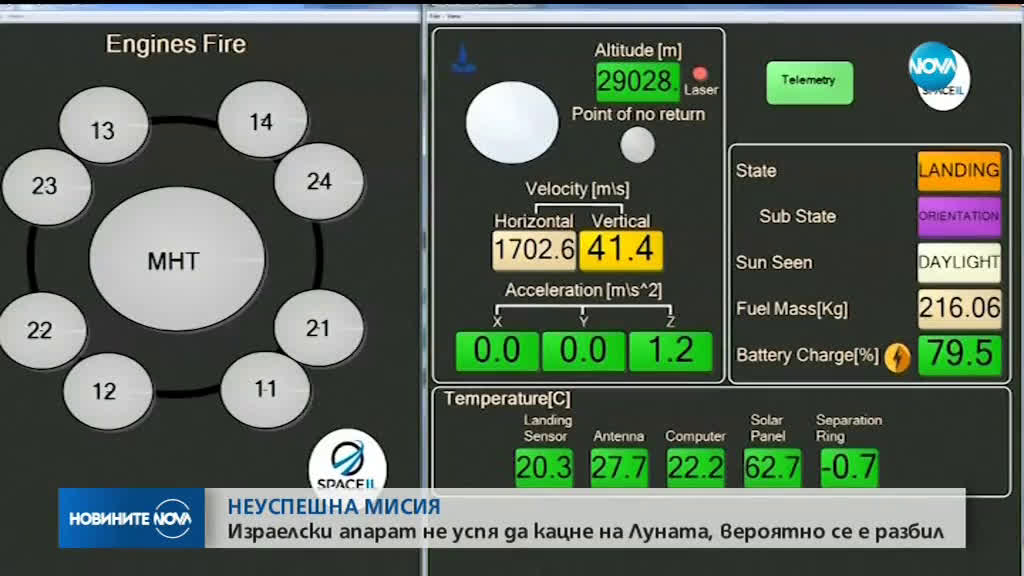Click the large white moon circle
The height and width of the screenshot is (576, 1024).
tap(512, 122)
